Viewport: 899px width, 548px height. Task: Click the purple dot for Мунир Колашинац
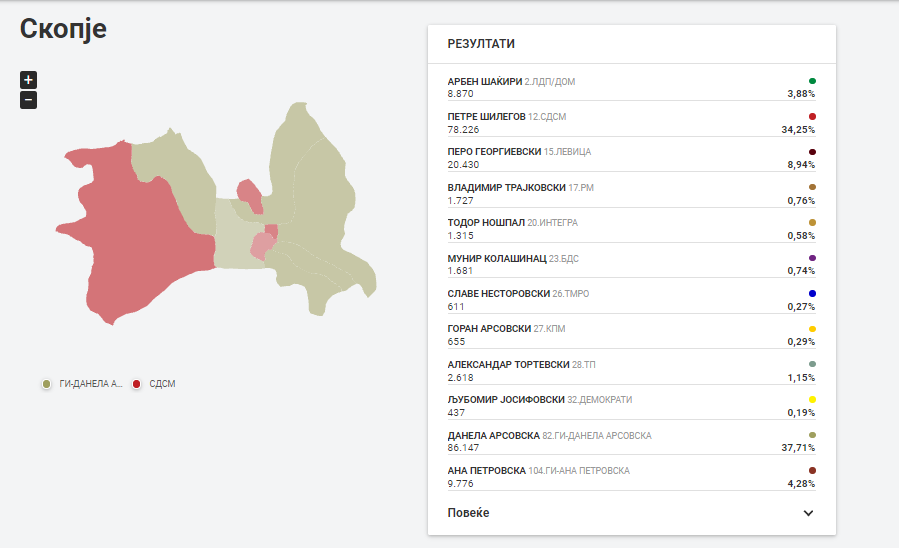click(812, 258)
